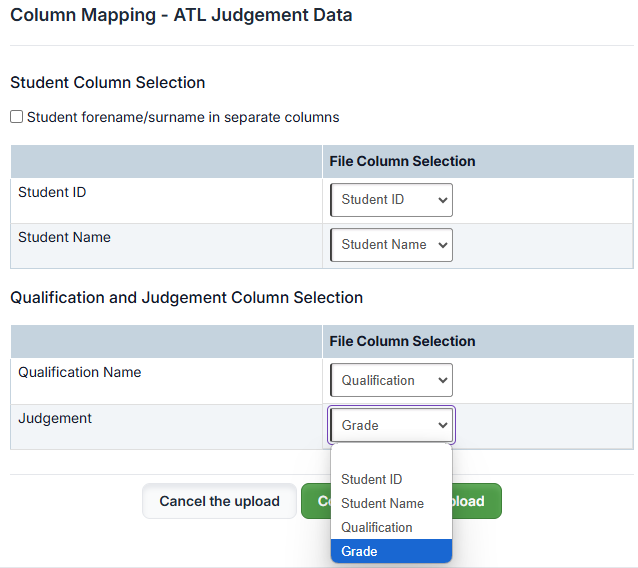The height and width of the screenshot is (568, 638).
Task: Choose 'Student ID' from the open dropdown list
Action: pyautogui.click(x=371, y=480)
